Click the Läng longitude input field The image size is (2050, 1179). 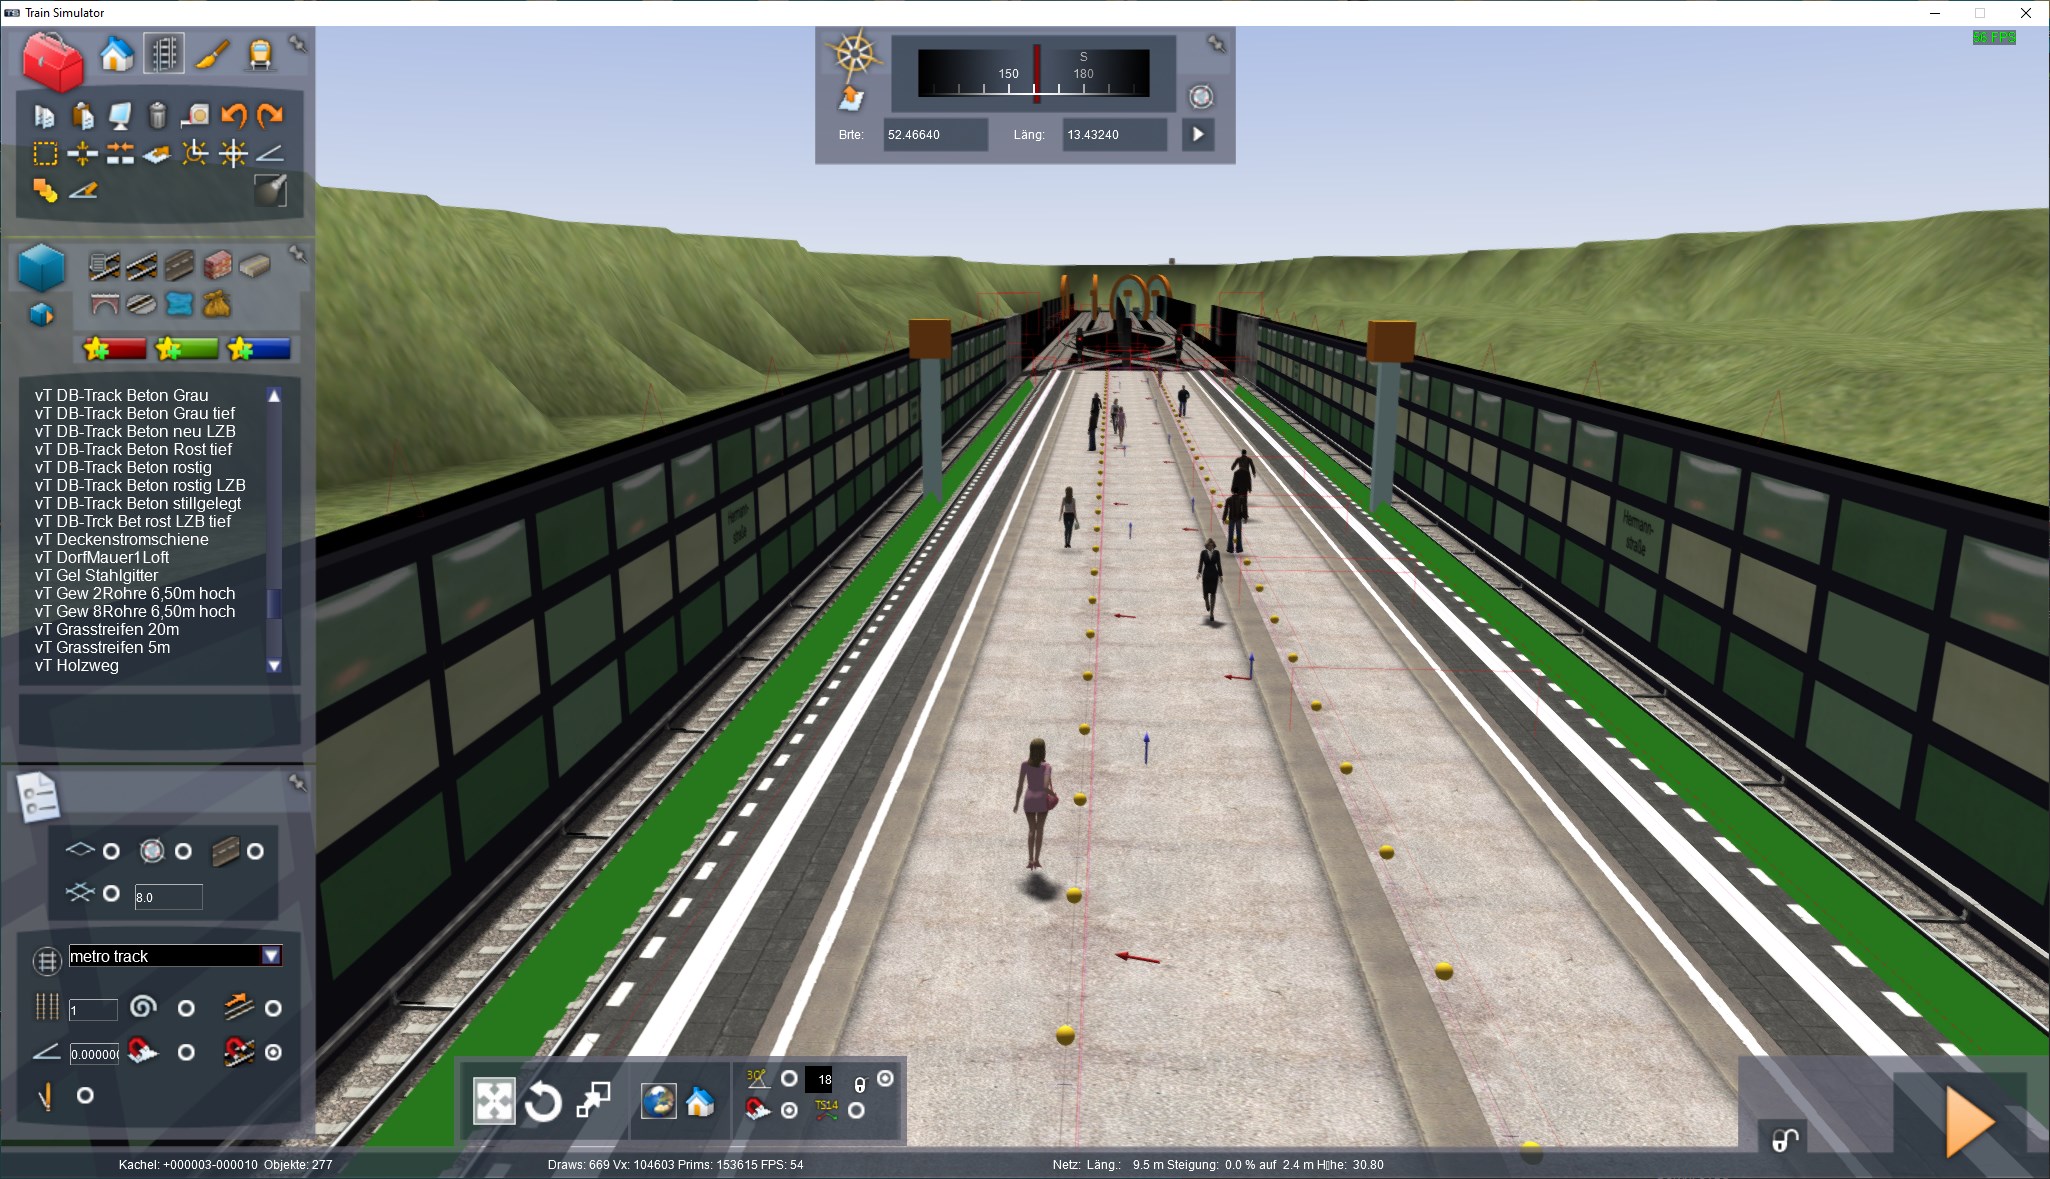[x=1115, y=135]
